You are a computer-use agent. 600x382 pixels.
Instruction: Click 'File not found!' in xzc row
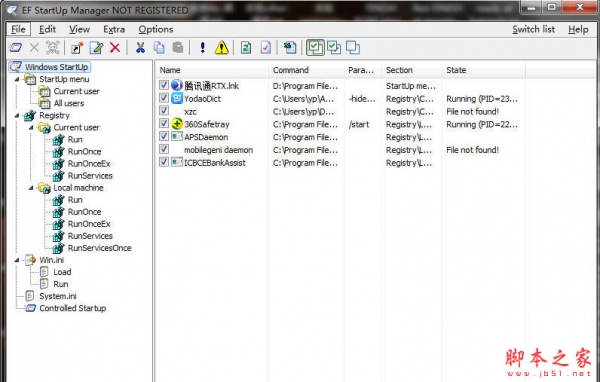(473, 111)
